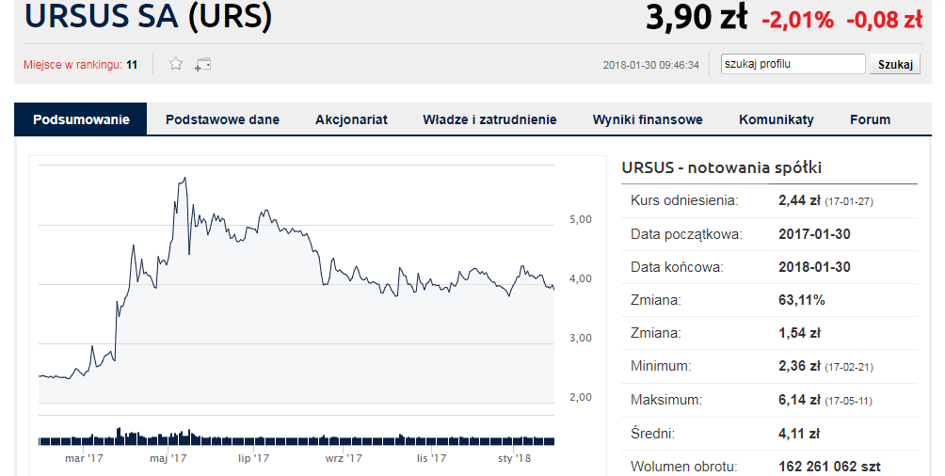Switch to Podstawowe dane tab
This screenshot has width=945, height=476.
[x=222, y=119]
